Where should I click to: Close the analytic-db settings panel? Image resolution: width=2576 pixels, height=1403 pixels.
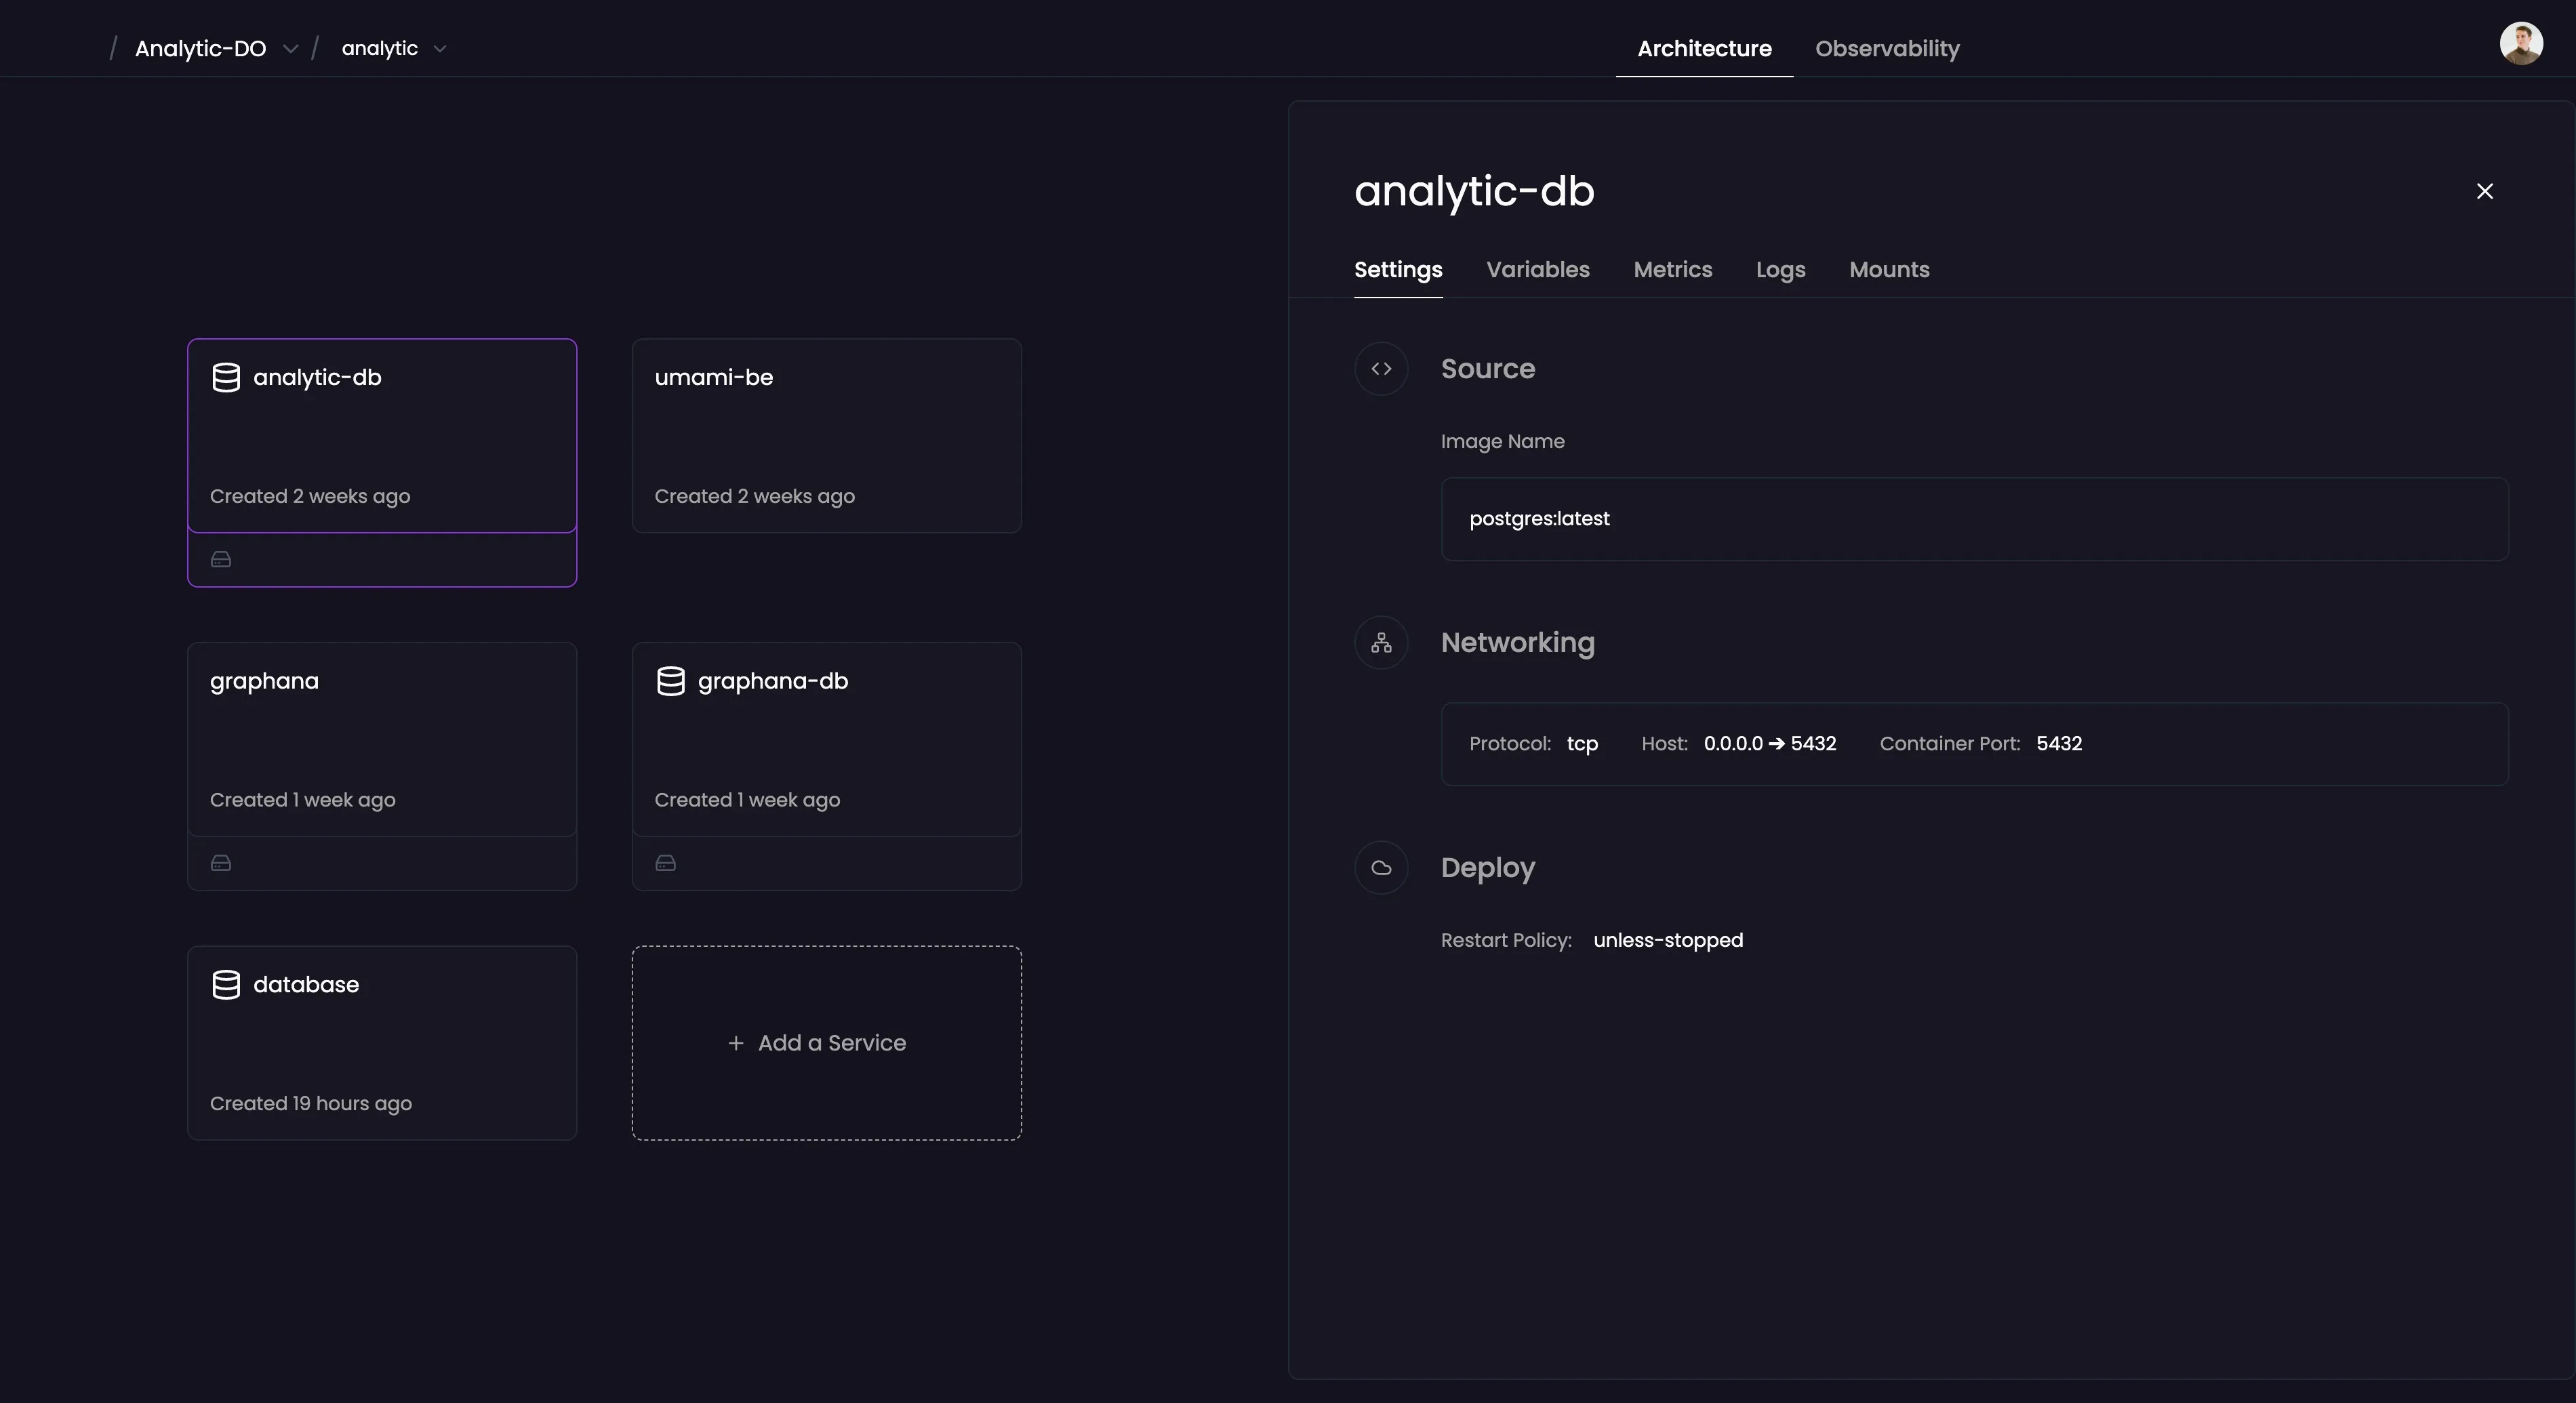pos(2485,191)
